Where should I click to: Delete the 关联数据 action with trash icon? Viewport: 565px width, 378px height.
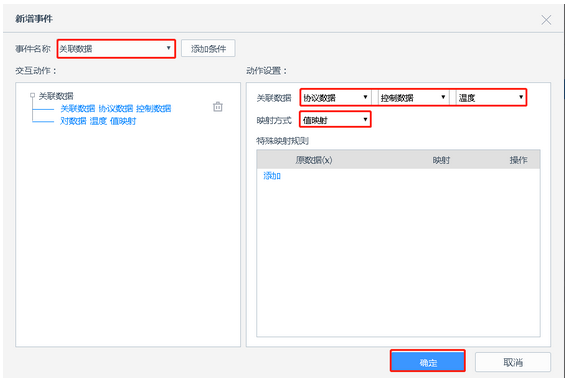(218, 107)
